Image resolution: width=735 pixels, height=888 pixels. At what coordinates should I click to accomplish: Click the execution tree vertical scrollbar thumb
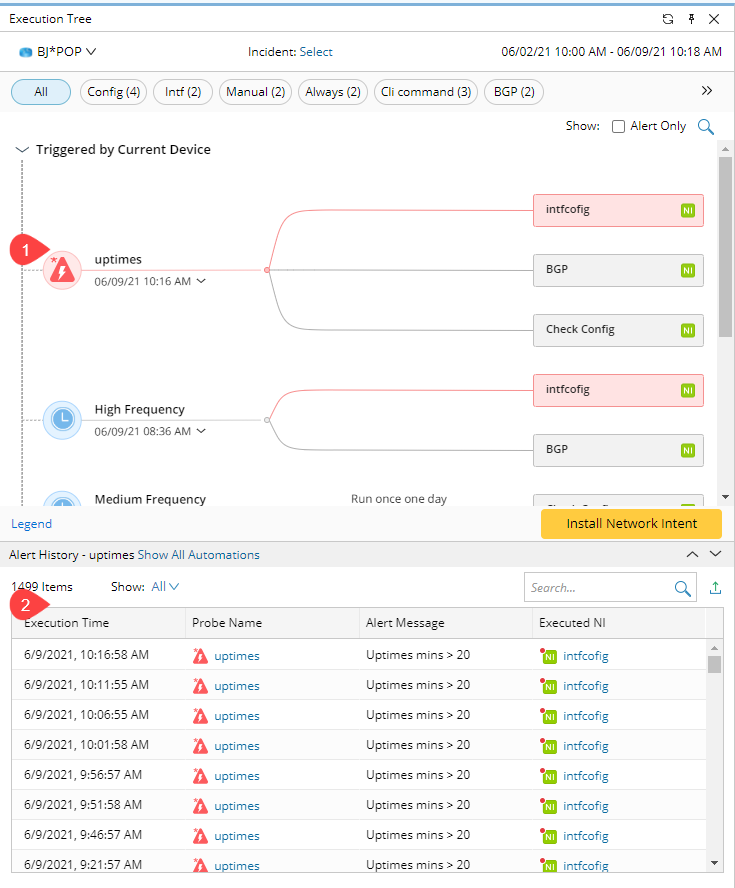pyautogui.click(x=725, y=247)
